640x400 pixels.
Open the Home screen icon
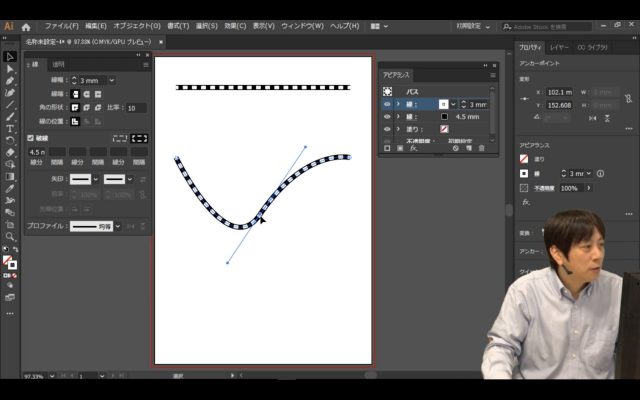point(26,27)
